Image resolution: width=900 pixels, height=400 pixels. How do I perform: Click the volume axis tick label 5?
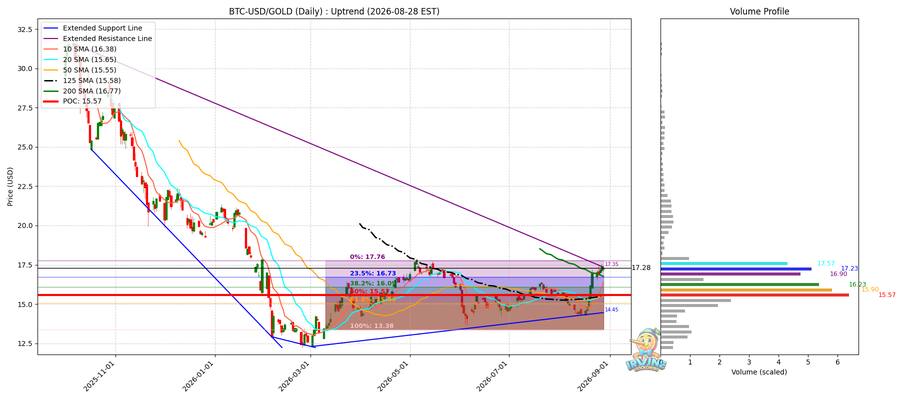pyautogui.click(x=808, y=362)
